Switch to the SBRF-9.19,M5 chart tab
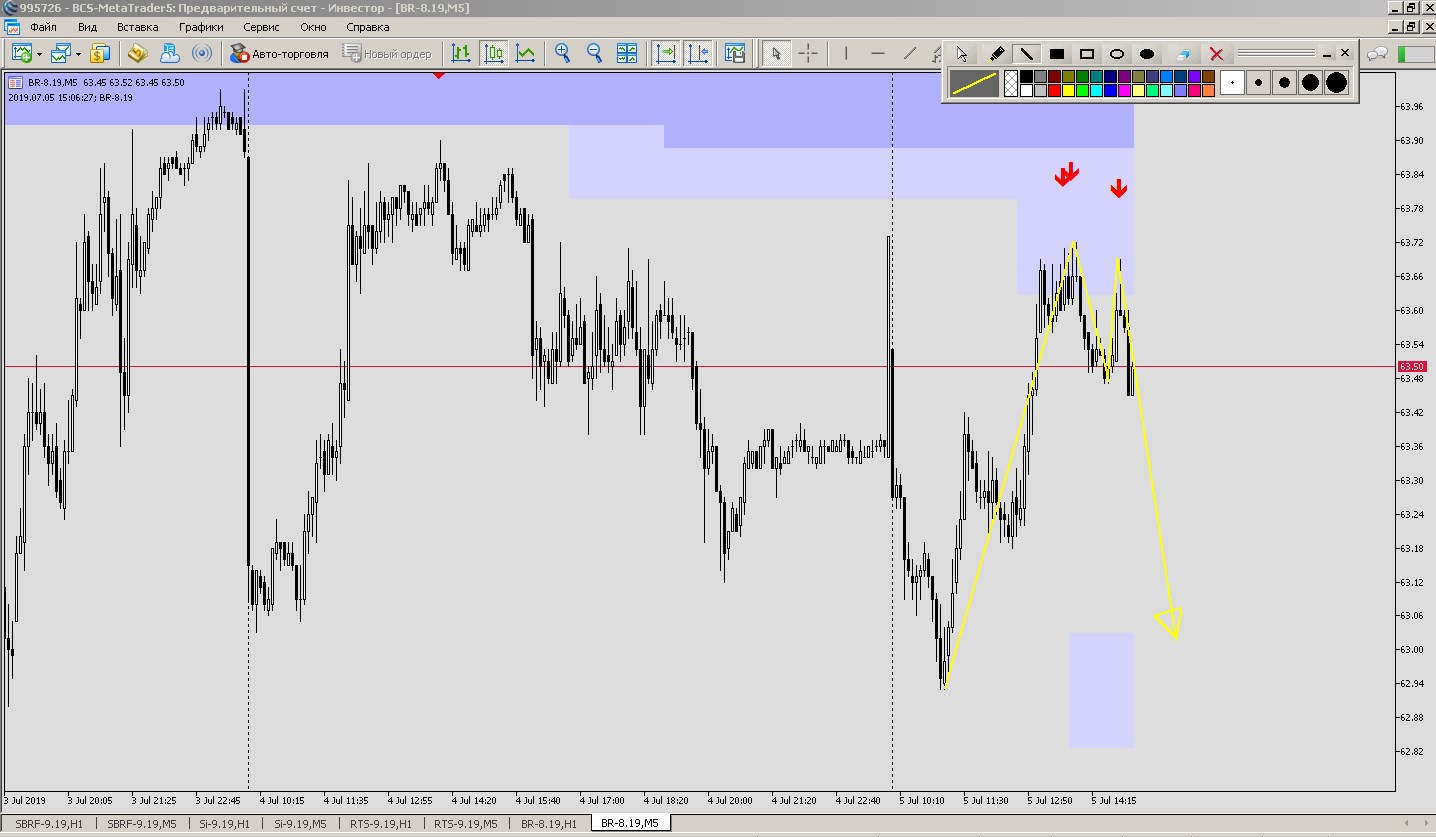The image size is (1436, 837). pyautogui.click(x=142, y=824)
